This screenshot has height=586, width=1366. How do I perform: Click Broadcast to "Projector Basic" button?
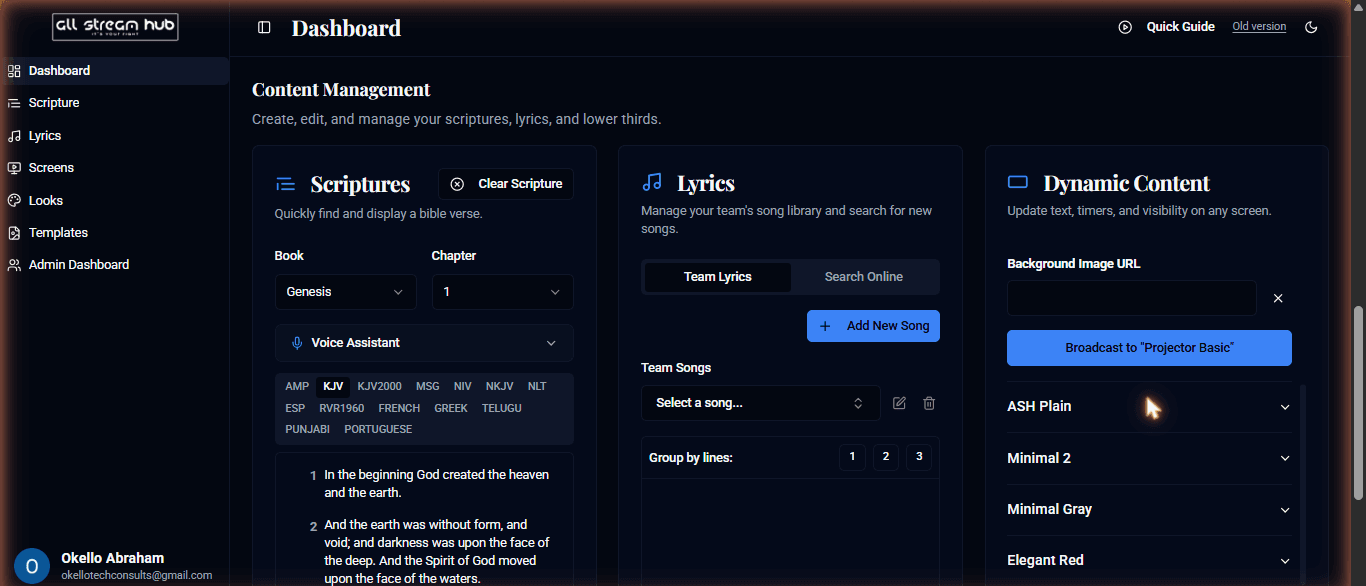[1149, 348]
